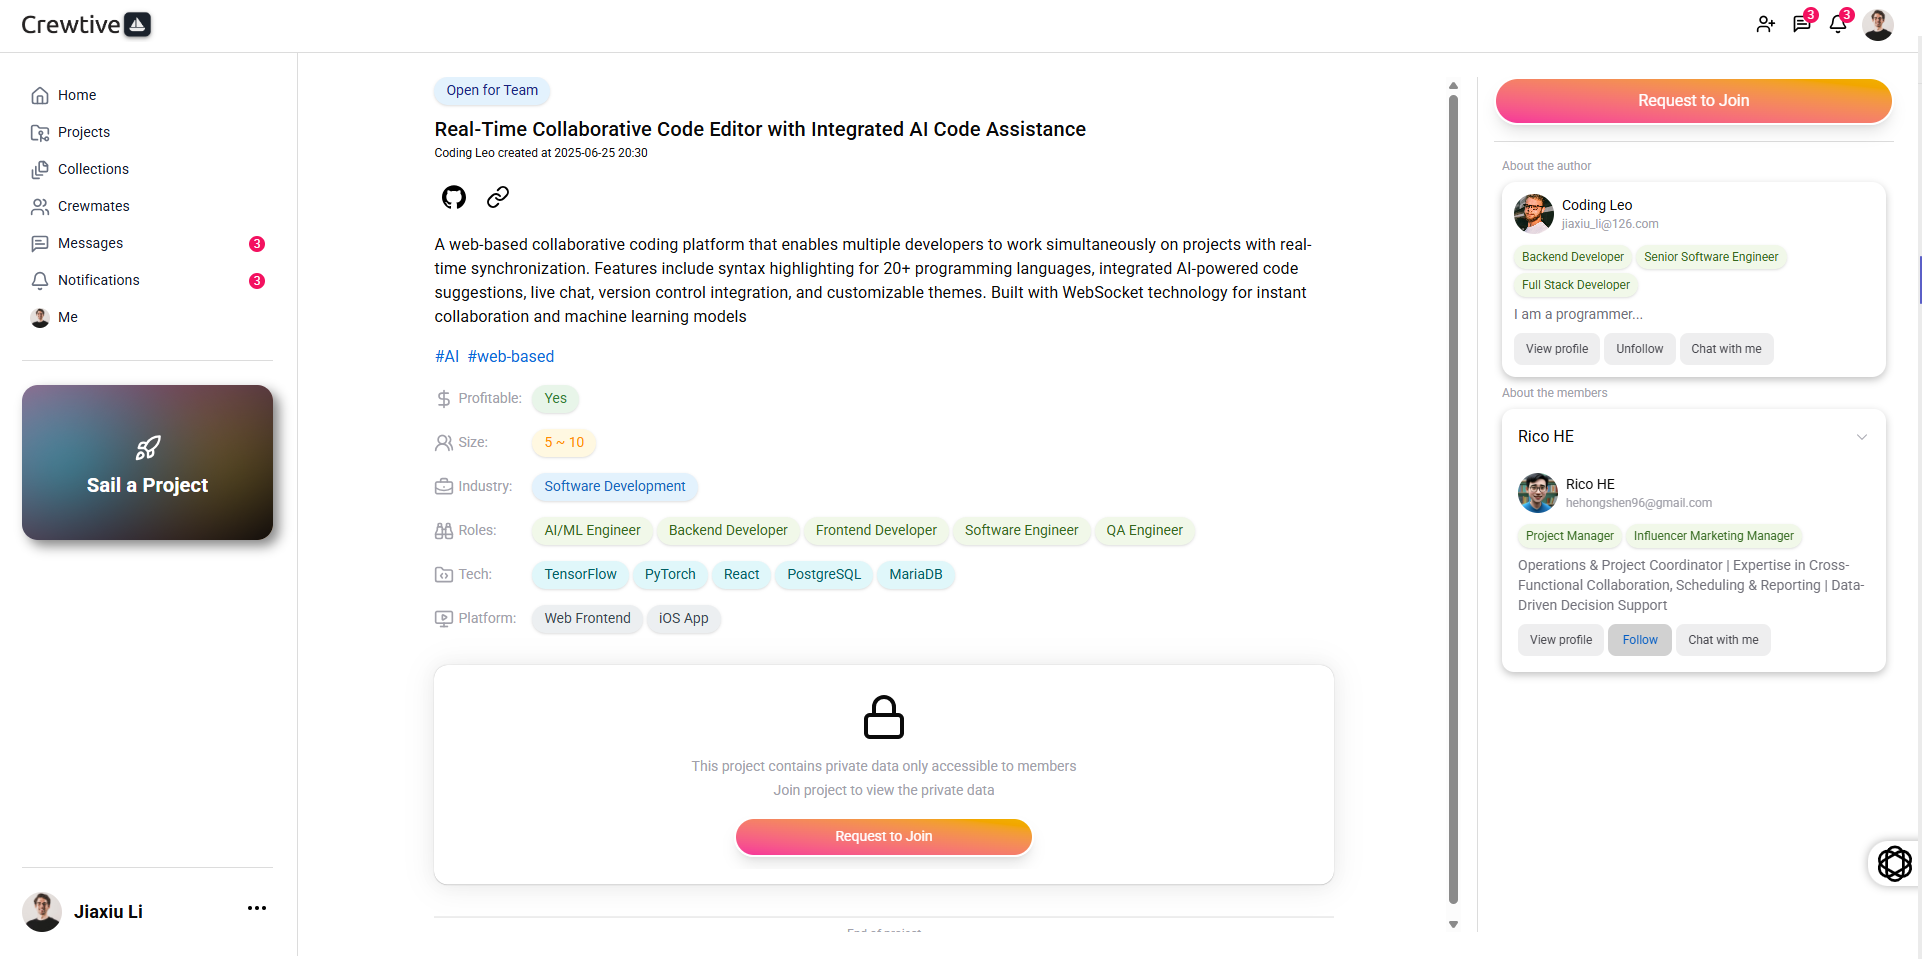This screenshot has height=959, width=1922.
Task: Click the Sail a Project card
Action: [147, 462]
